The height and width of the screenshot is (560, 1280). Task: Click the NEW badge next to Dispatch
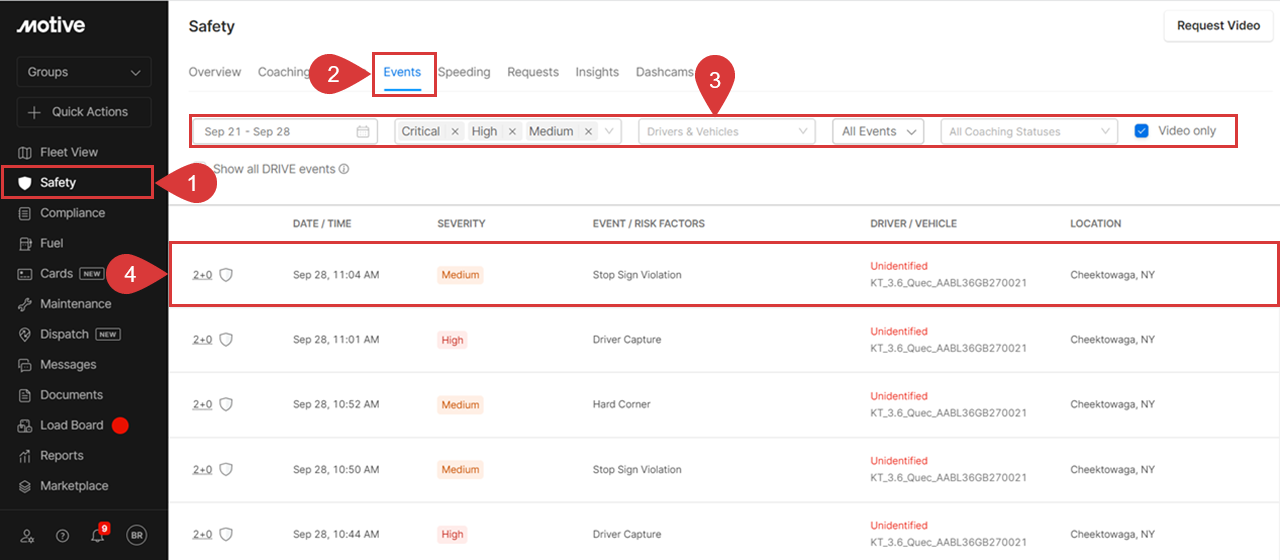pos(108,334)
